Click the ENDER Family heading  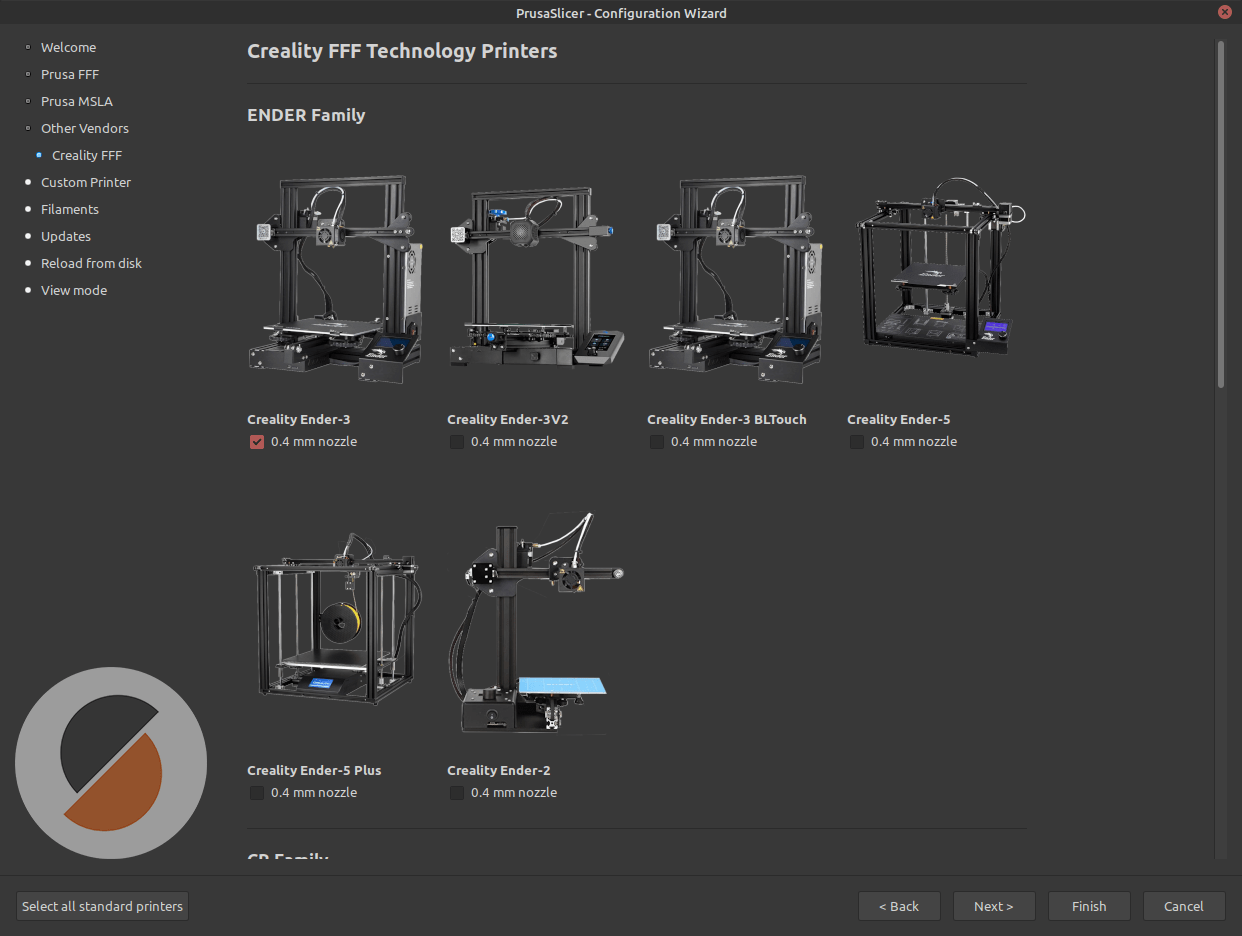(306, 115)
